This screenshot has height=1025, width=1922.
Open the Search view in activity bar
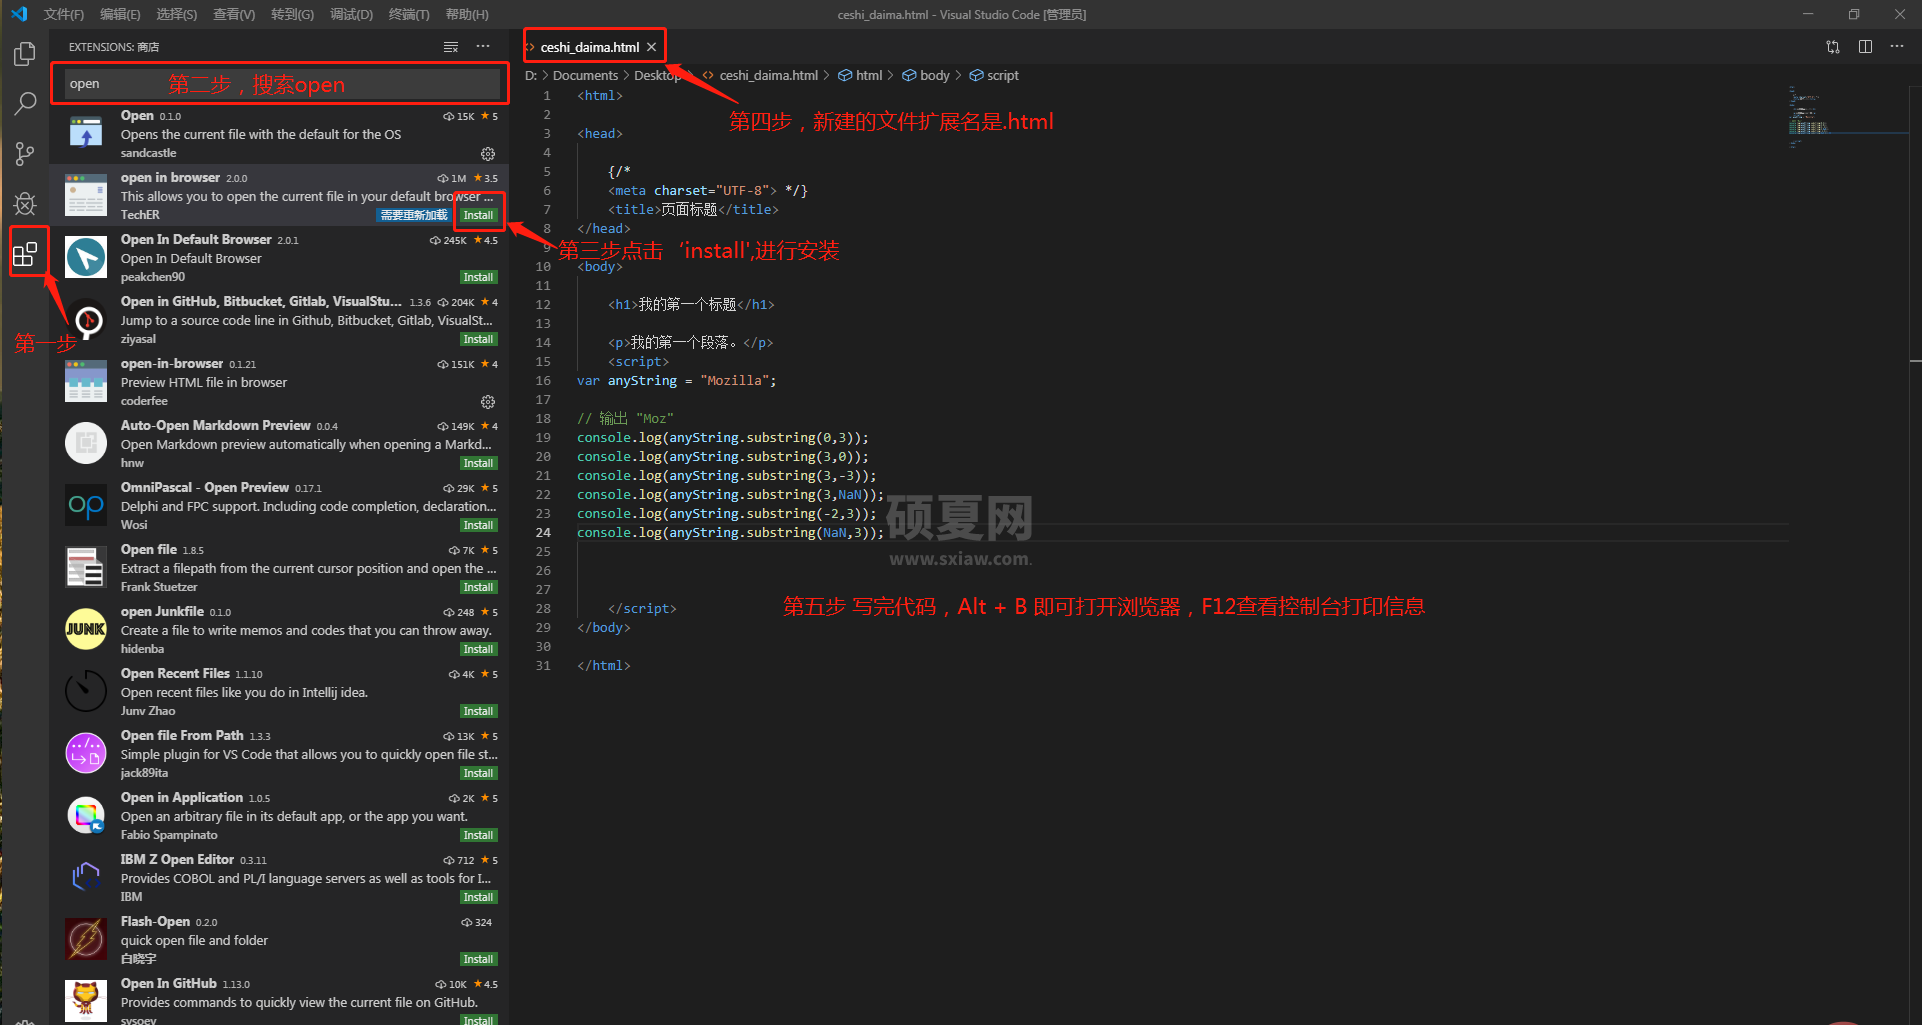(25, 103)
